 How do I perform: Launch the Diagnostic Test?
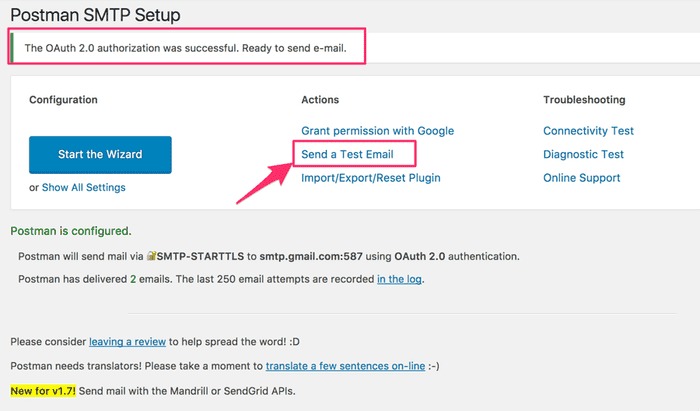[x=583, y=154]
